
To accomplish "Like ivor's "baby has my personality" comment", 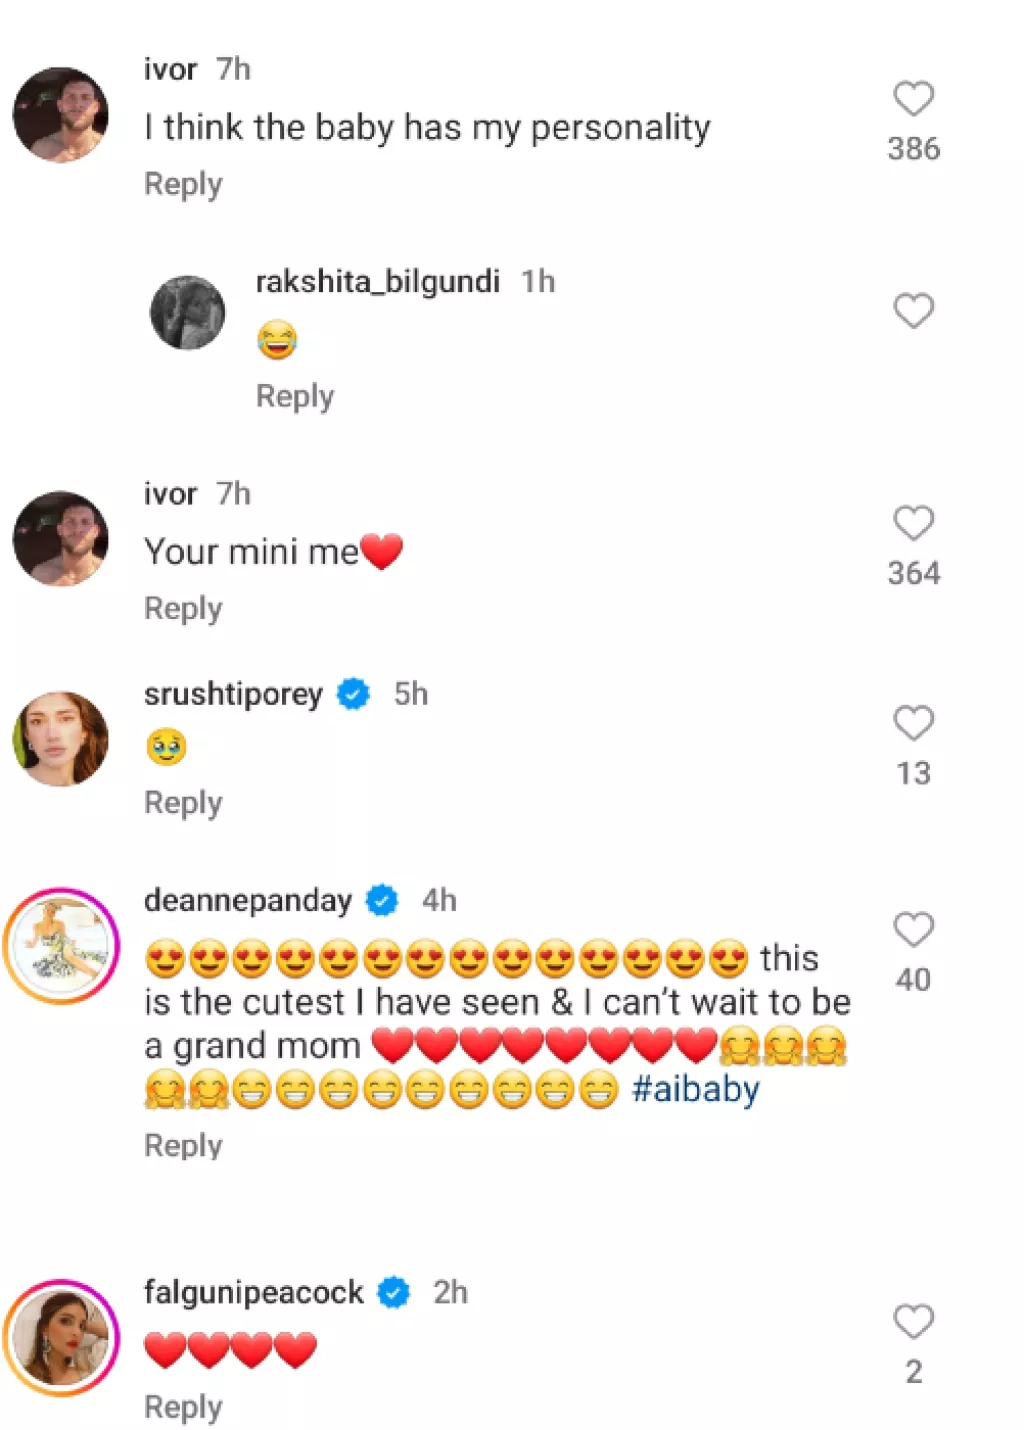I will 911,97.
